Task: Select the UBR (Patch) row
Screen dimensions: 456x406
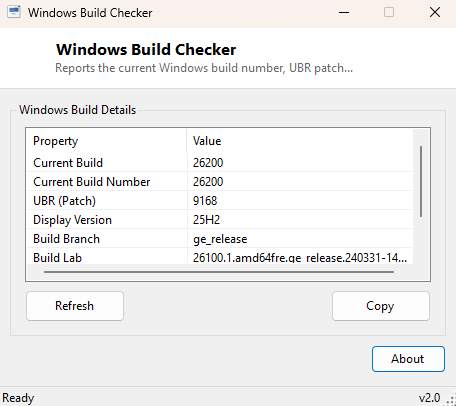Action: pyautogui.click(x=220, y=201)
